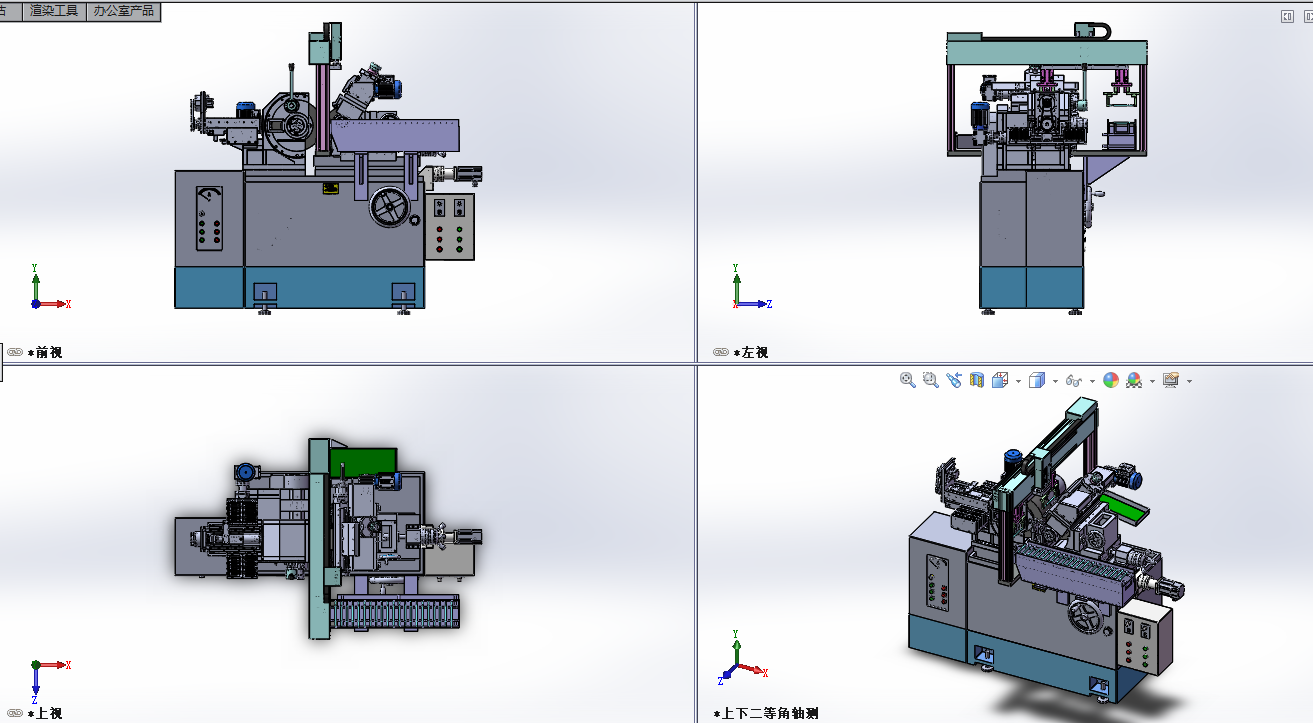Image resolution: width=1313 pixels, height=723 pixels.
Task: Click the collapse-left panel icon at top right
Action: point(1288,15)
